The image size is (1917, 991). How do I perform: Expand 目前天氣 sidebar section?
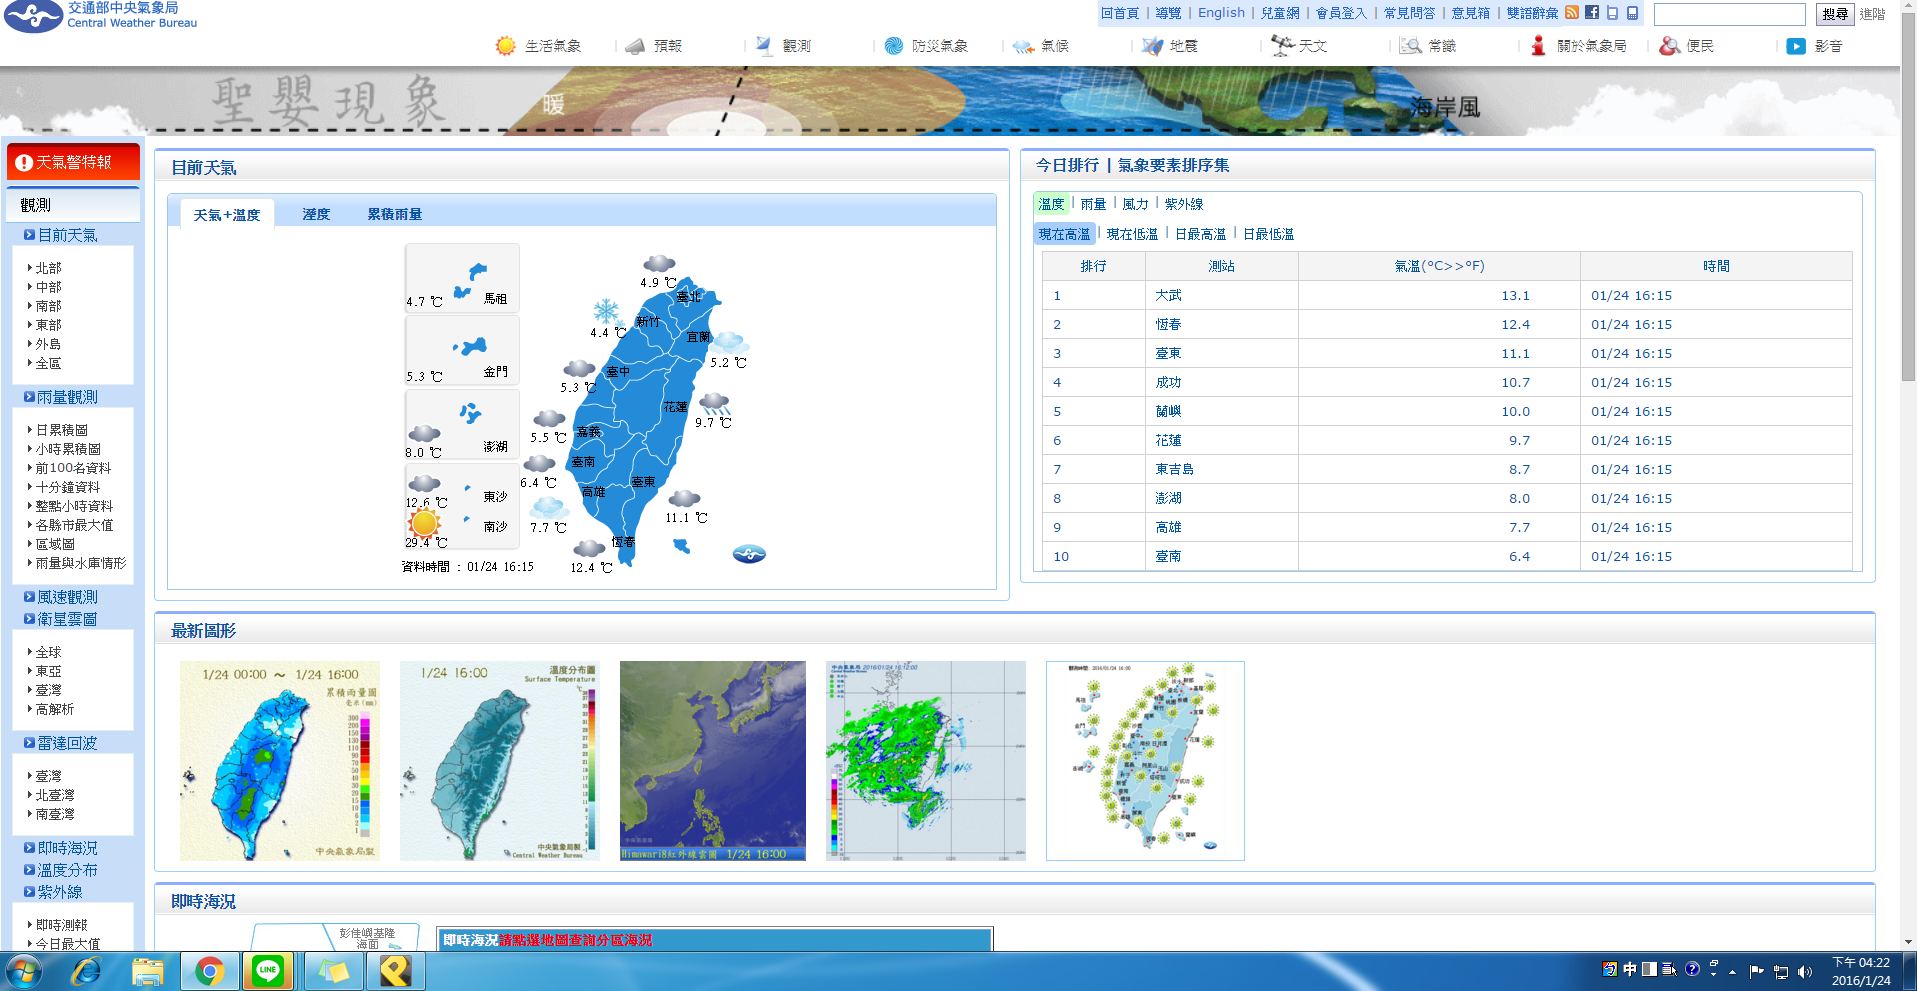pyautogui.click(x=61, y=235)
